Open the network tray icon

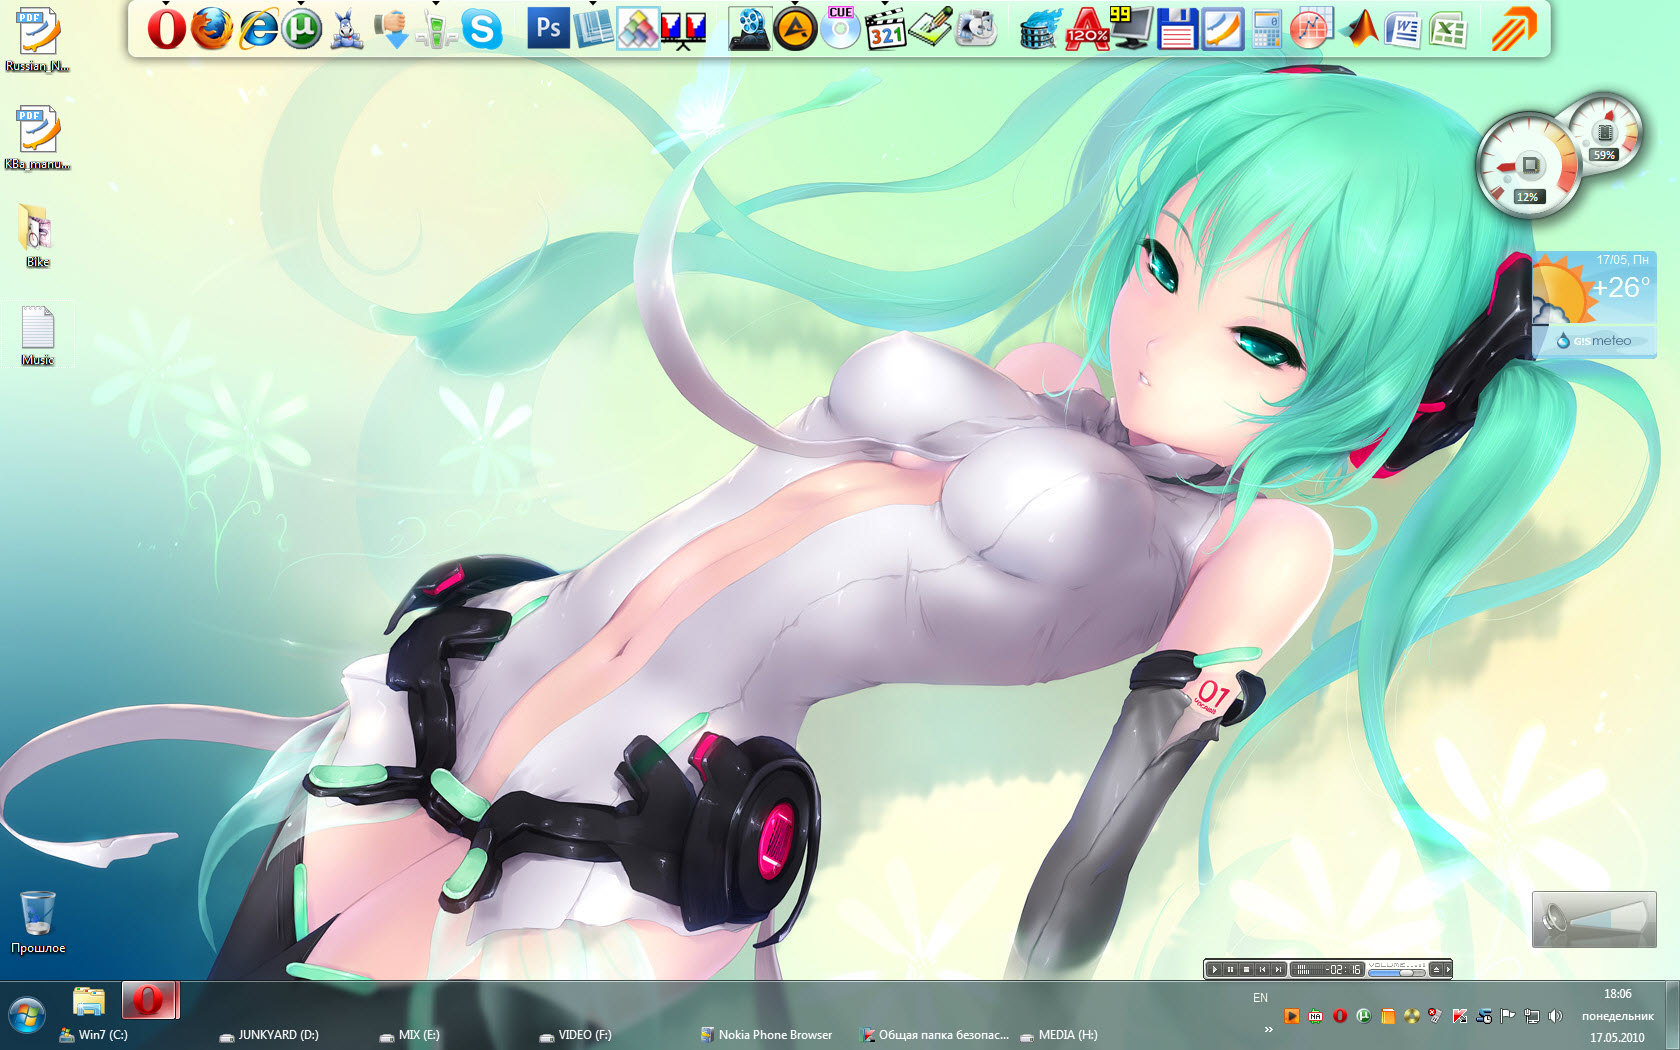click(x=1531, y=1016)
